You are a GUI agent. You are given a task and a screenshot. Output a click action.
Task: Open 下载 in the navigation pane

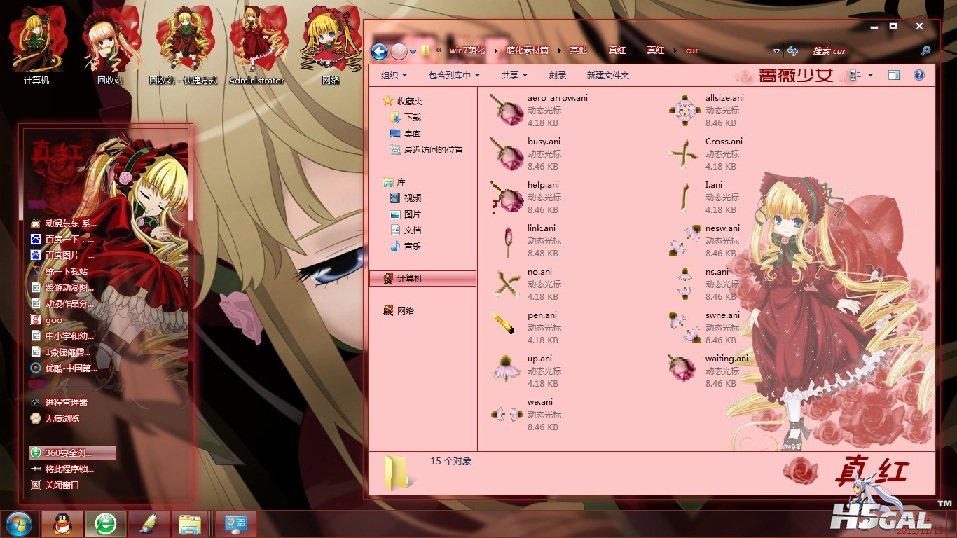(x=405, y=117)
